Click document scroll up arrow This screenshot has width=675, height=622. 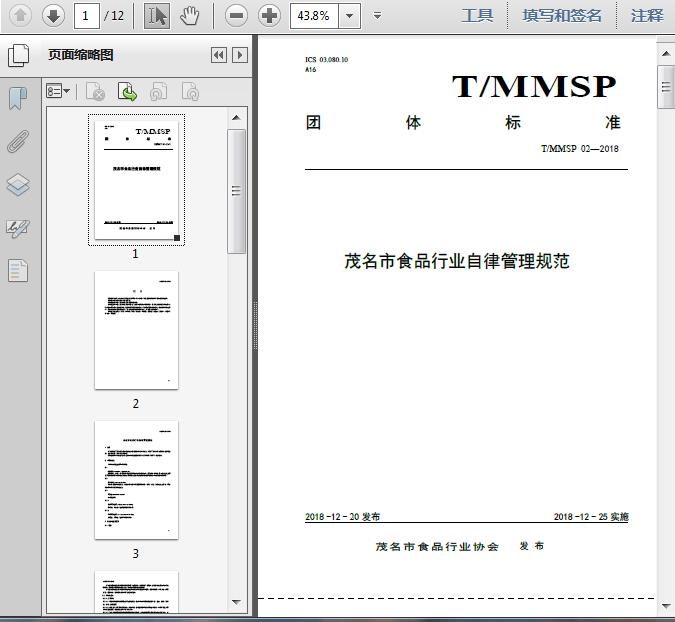(x=666, y=54)
